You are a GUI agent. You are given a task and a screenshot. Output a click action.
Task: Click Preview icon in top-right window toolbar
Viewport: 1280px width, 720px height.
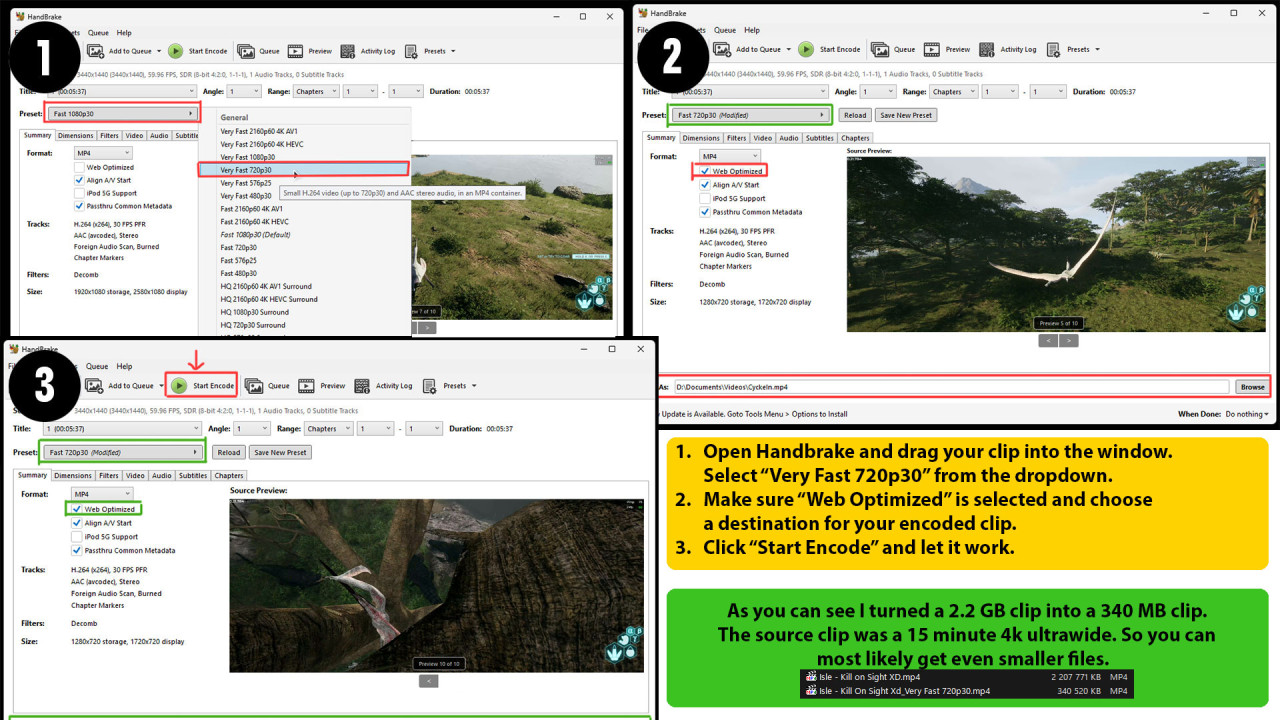932,49
